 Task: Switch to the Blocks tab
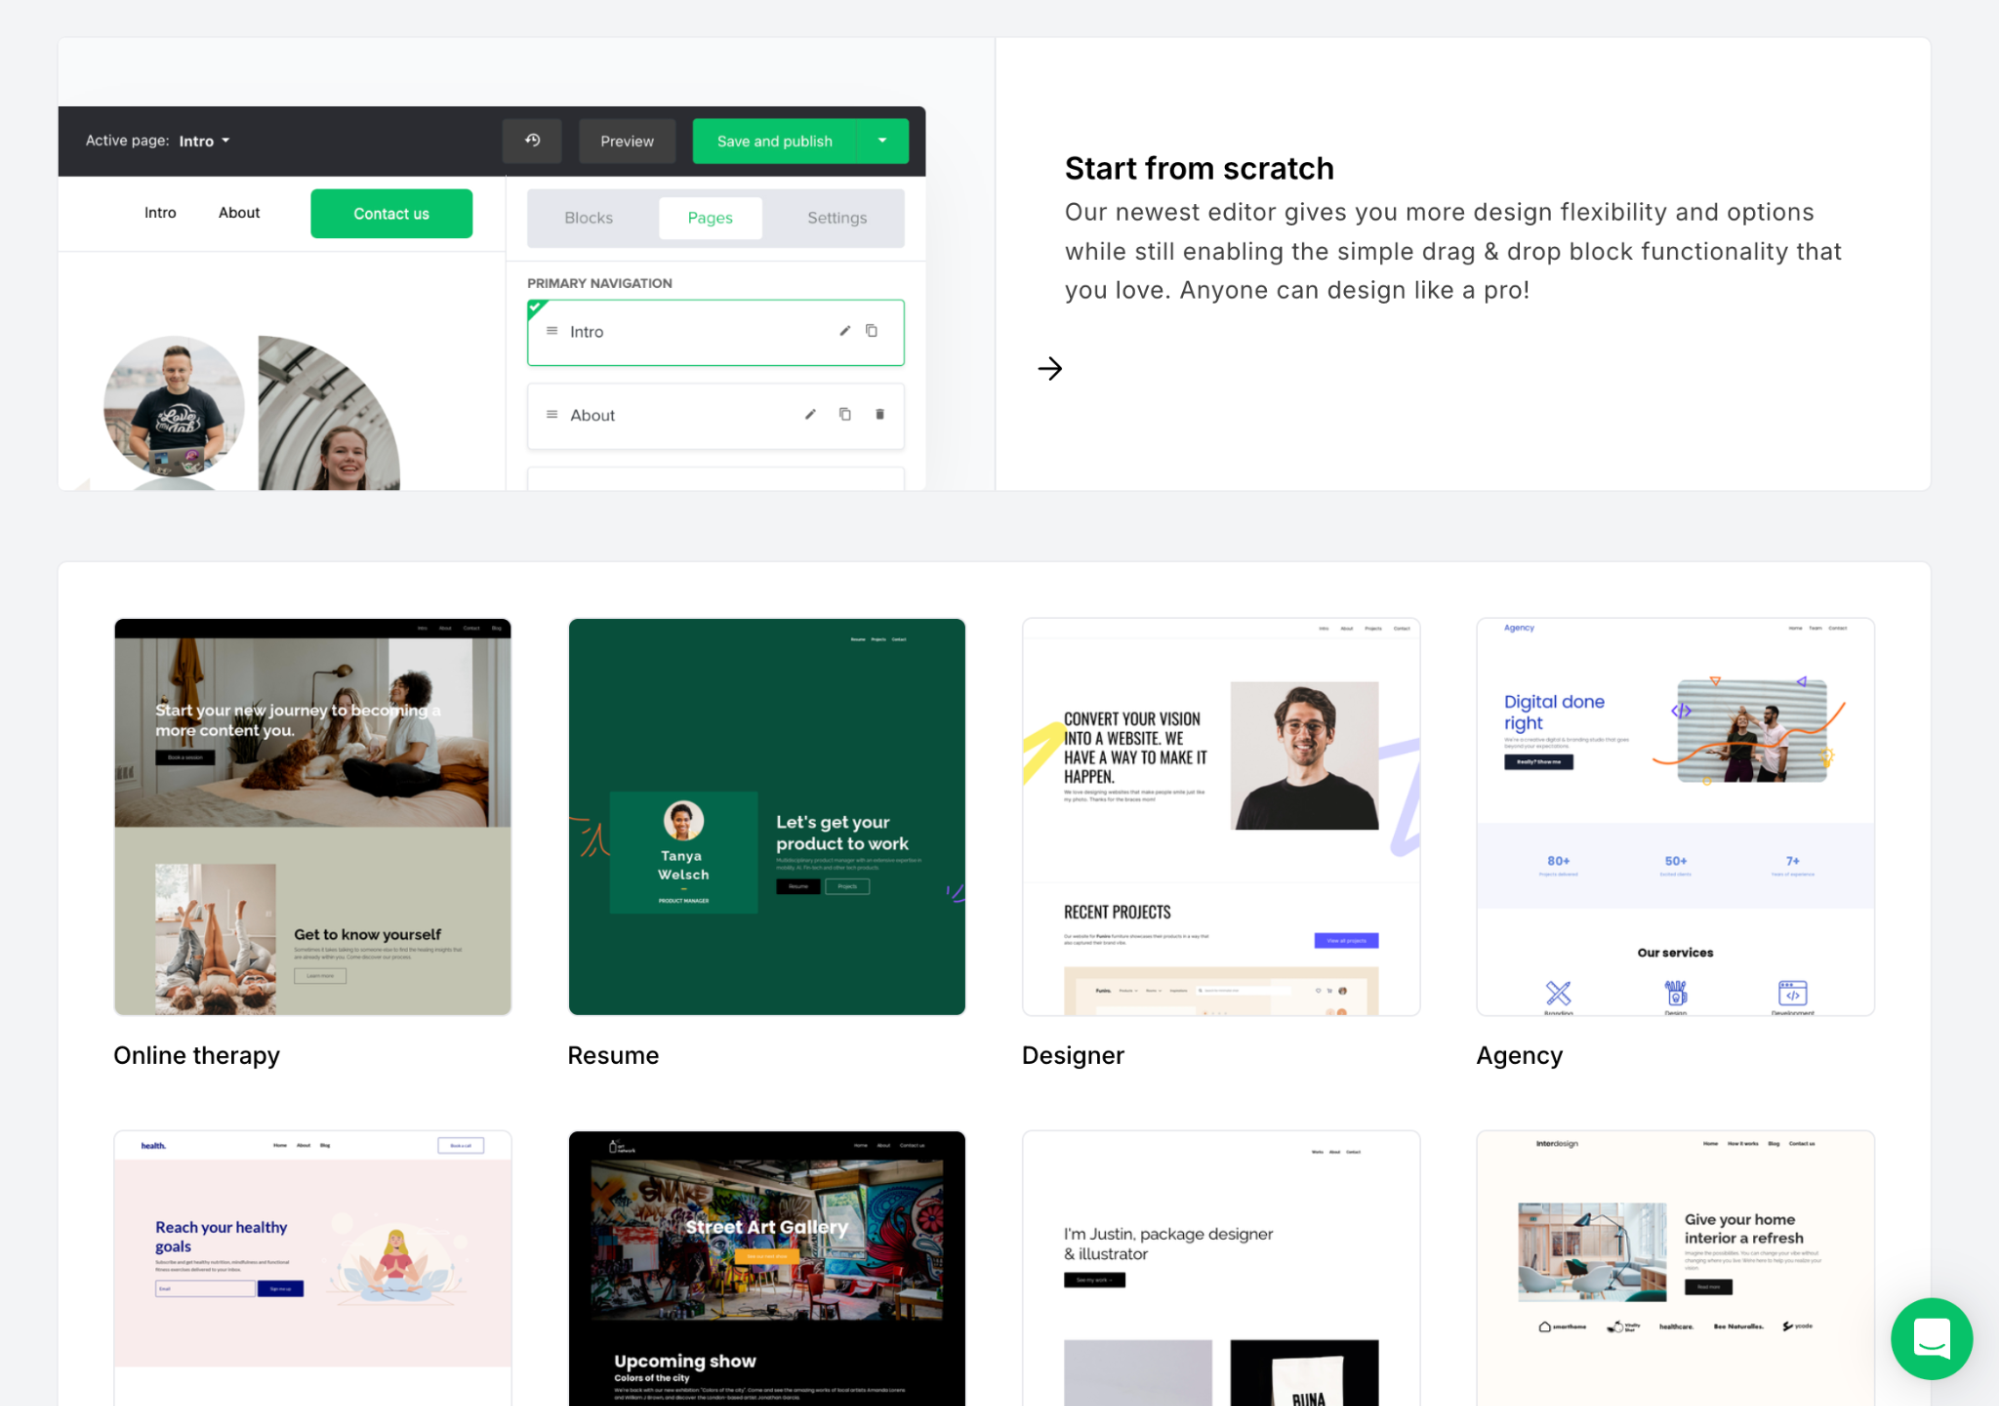tap(589, 216)
